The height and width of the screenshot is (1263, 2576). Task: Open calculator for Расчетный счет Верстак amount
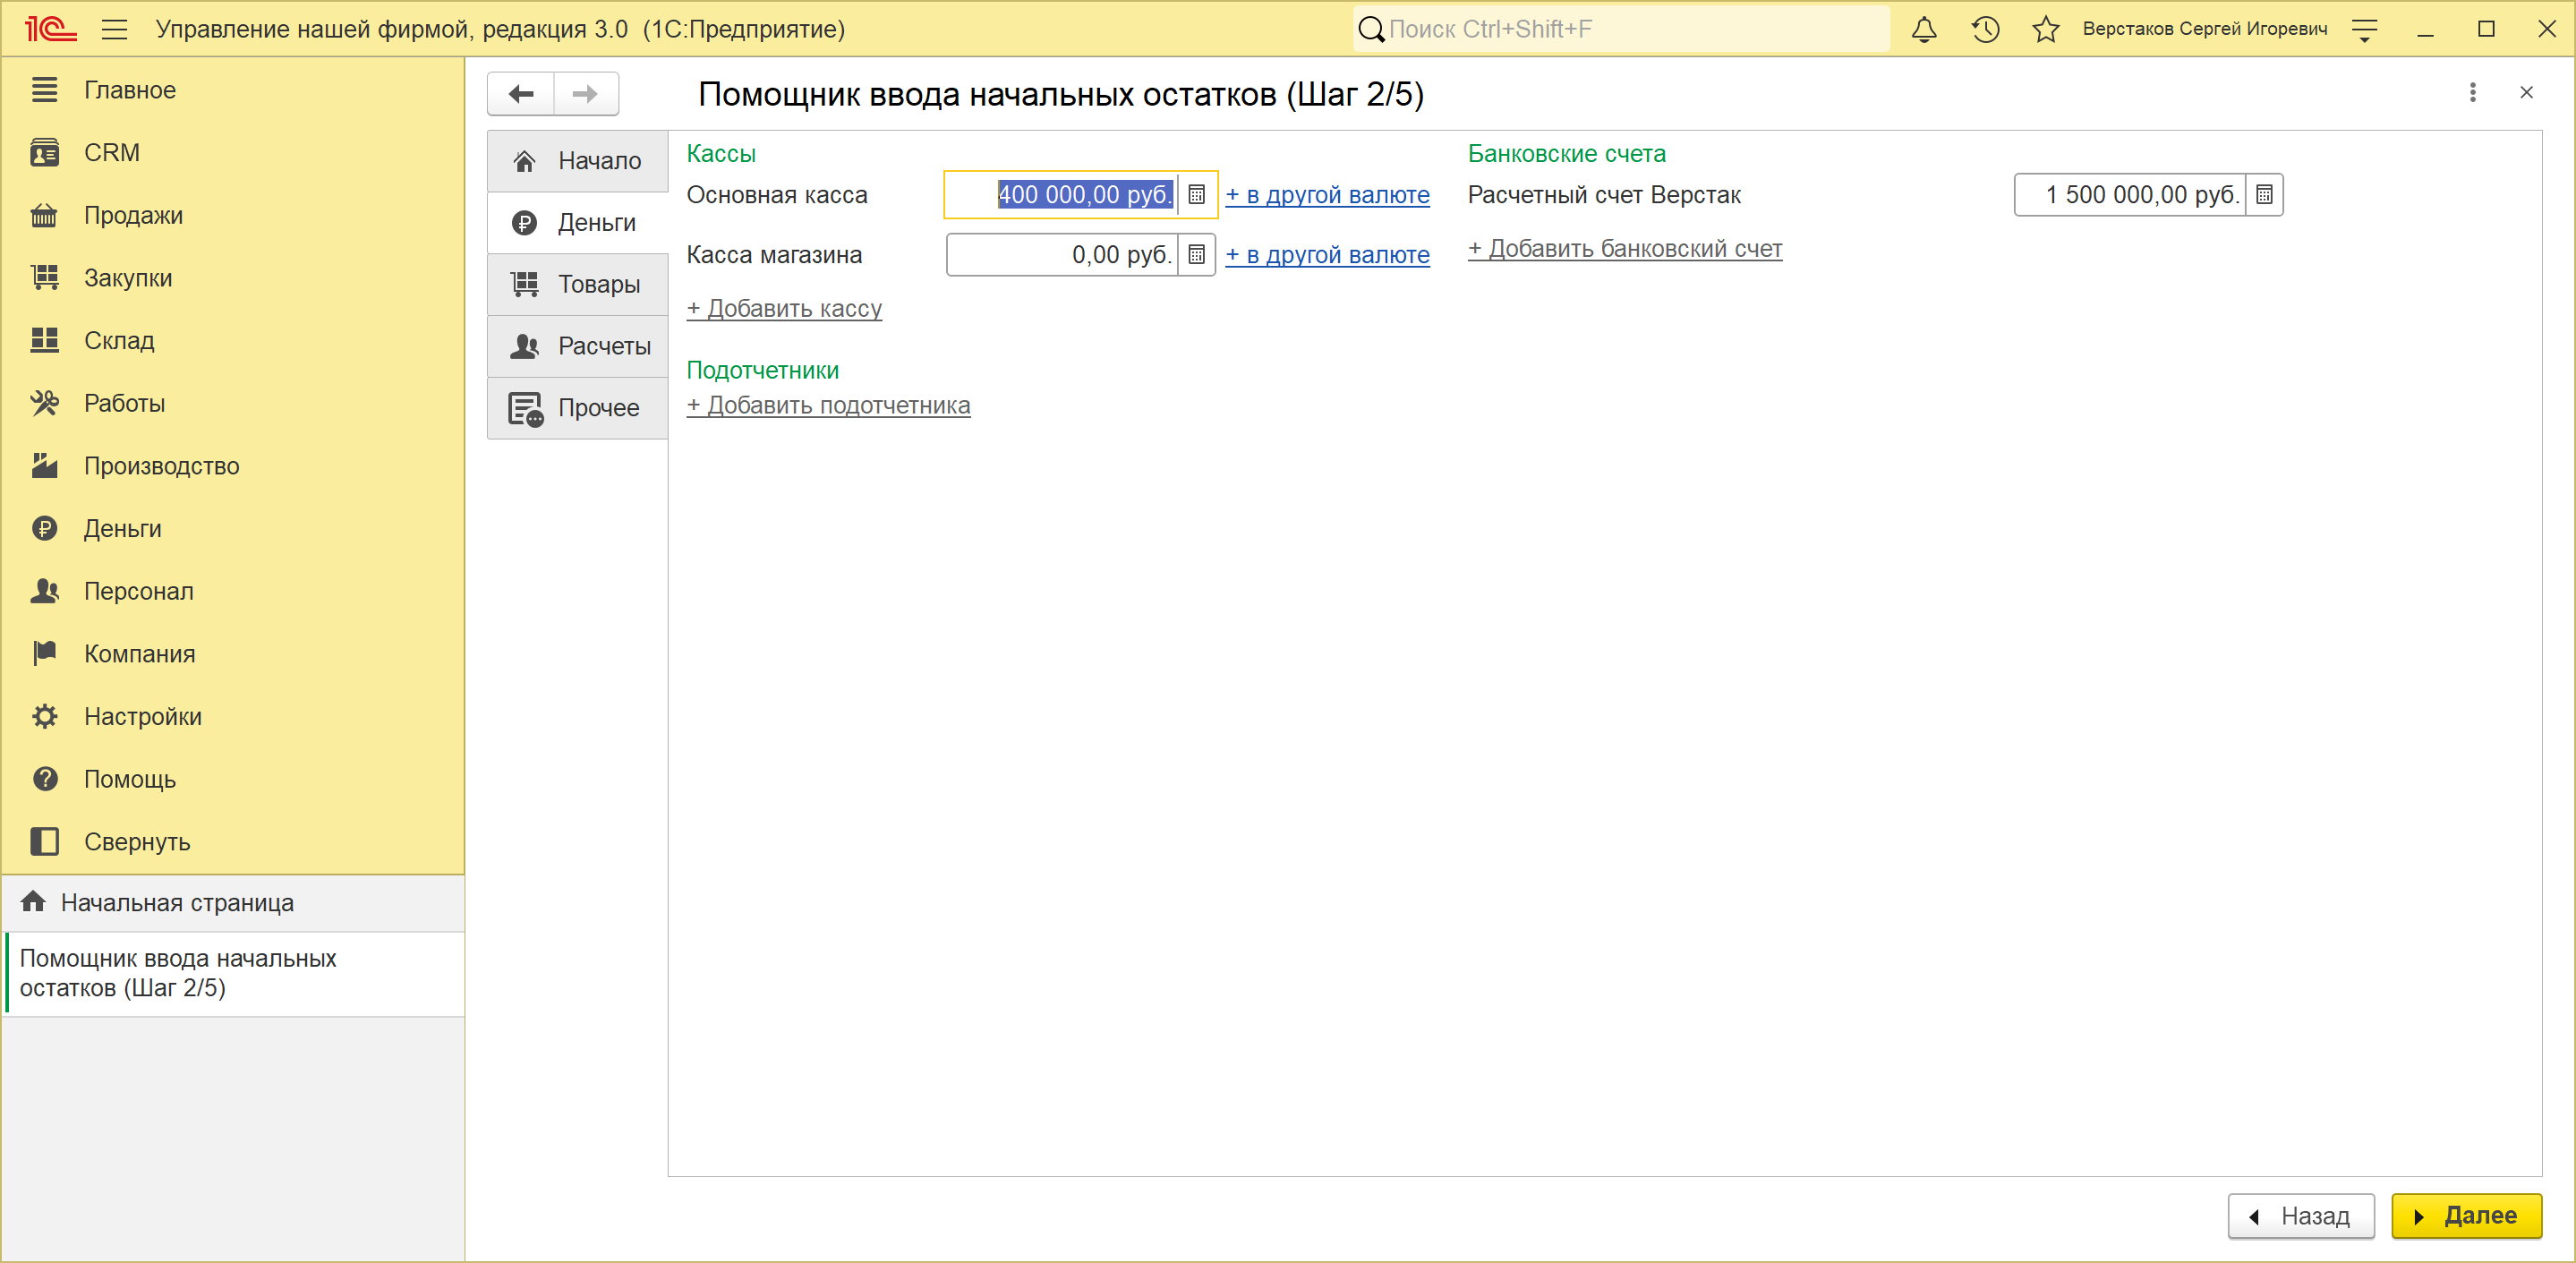click(x=2264, y=195)
